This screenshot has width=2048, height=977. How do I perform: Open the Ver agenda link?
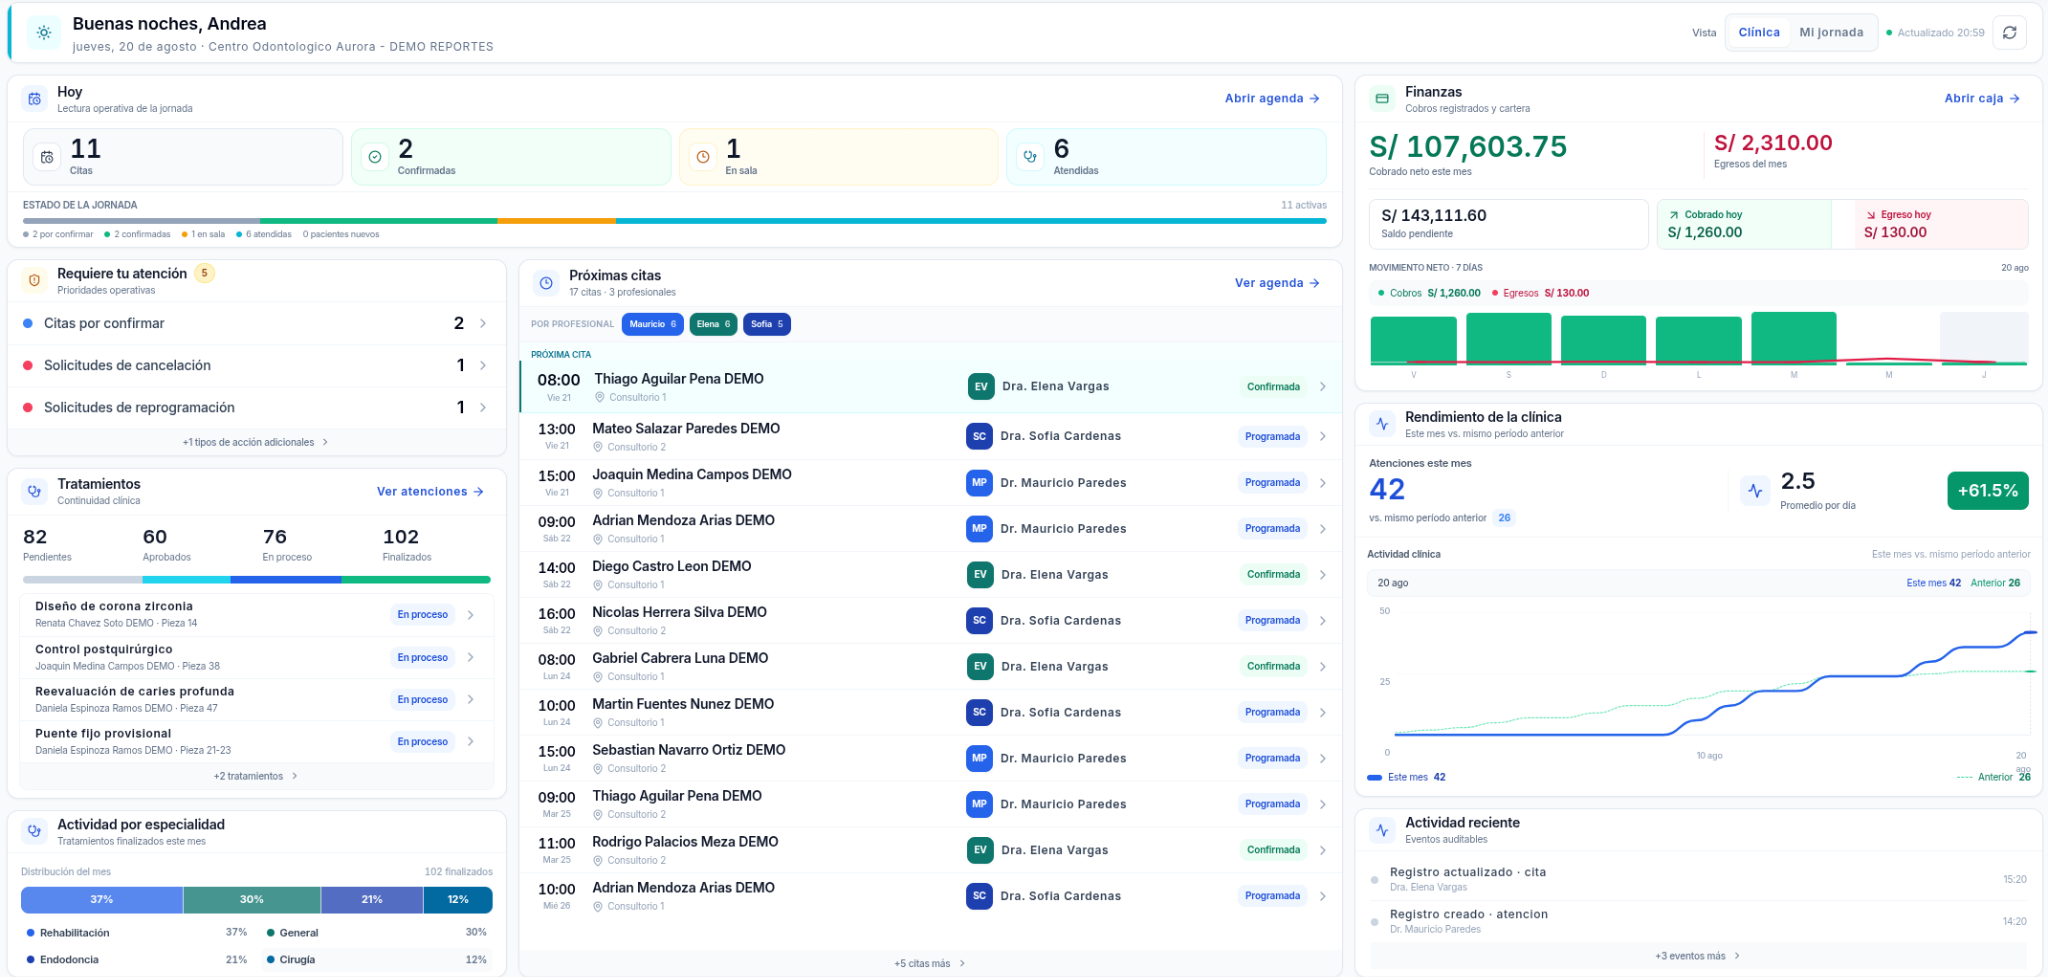(x=1277, y=283)
